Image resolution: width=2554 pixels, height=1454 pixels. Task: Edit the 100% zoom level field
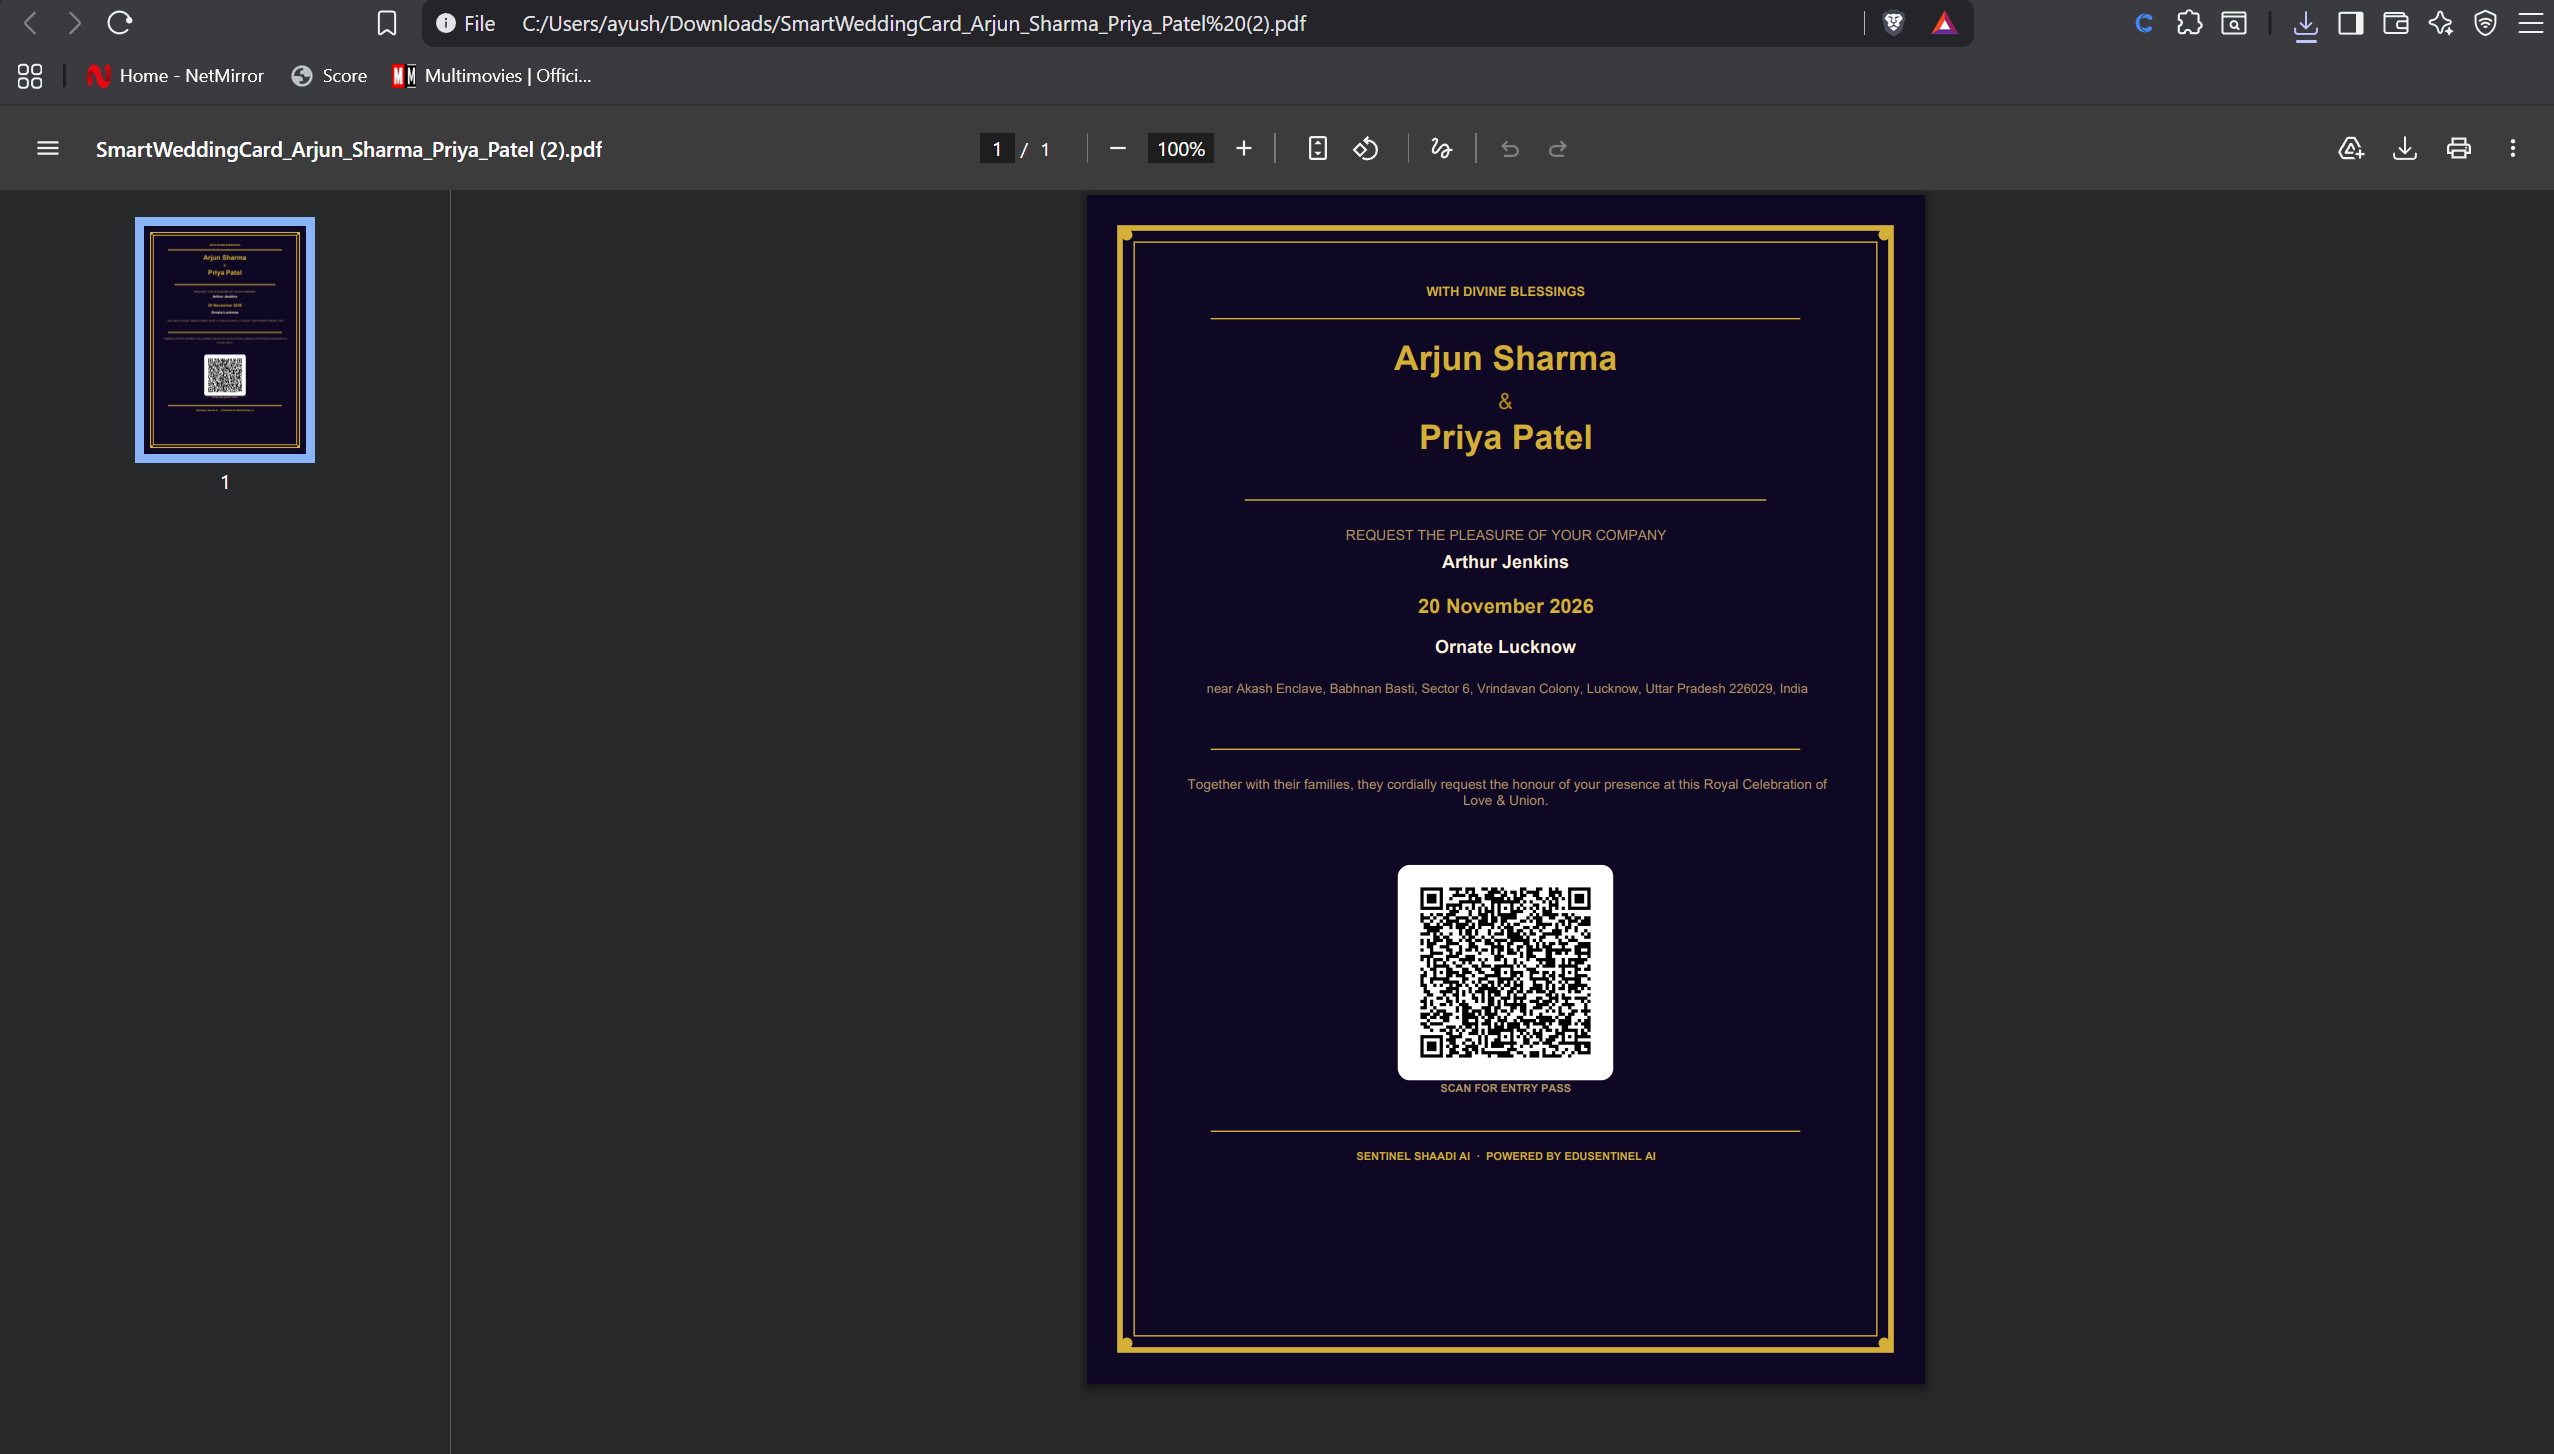point(1181,149)
